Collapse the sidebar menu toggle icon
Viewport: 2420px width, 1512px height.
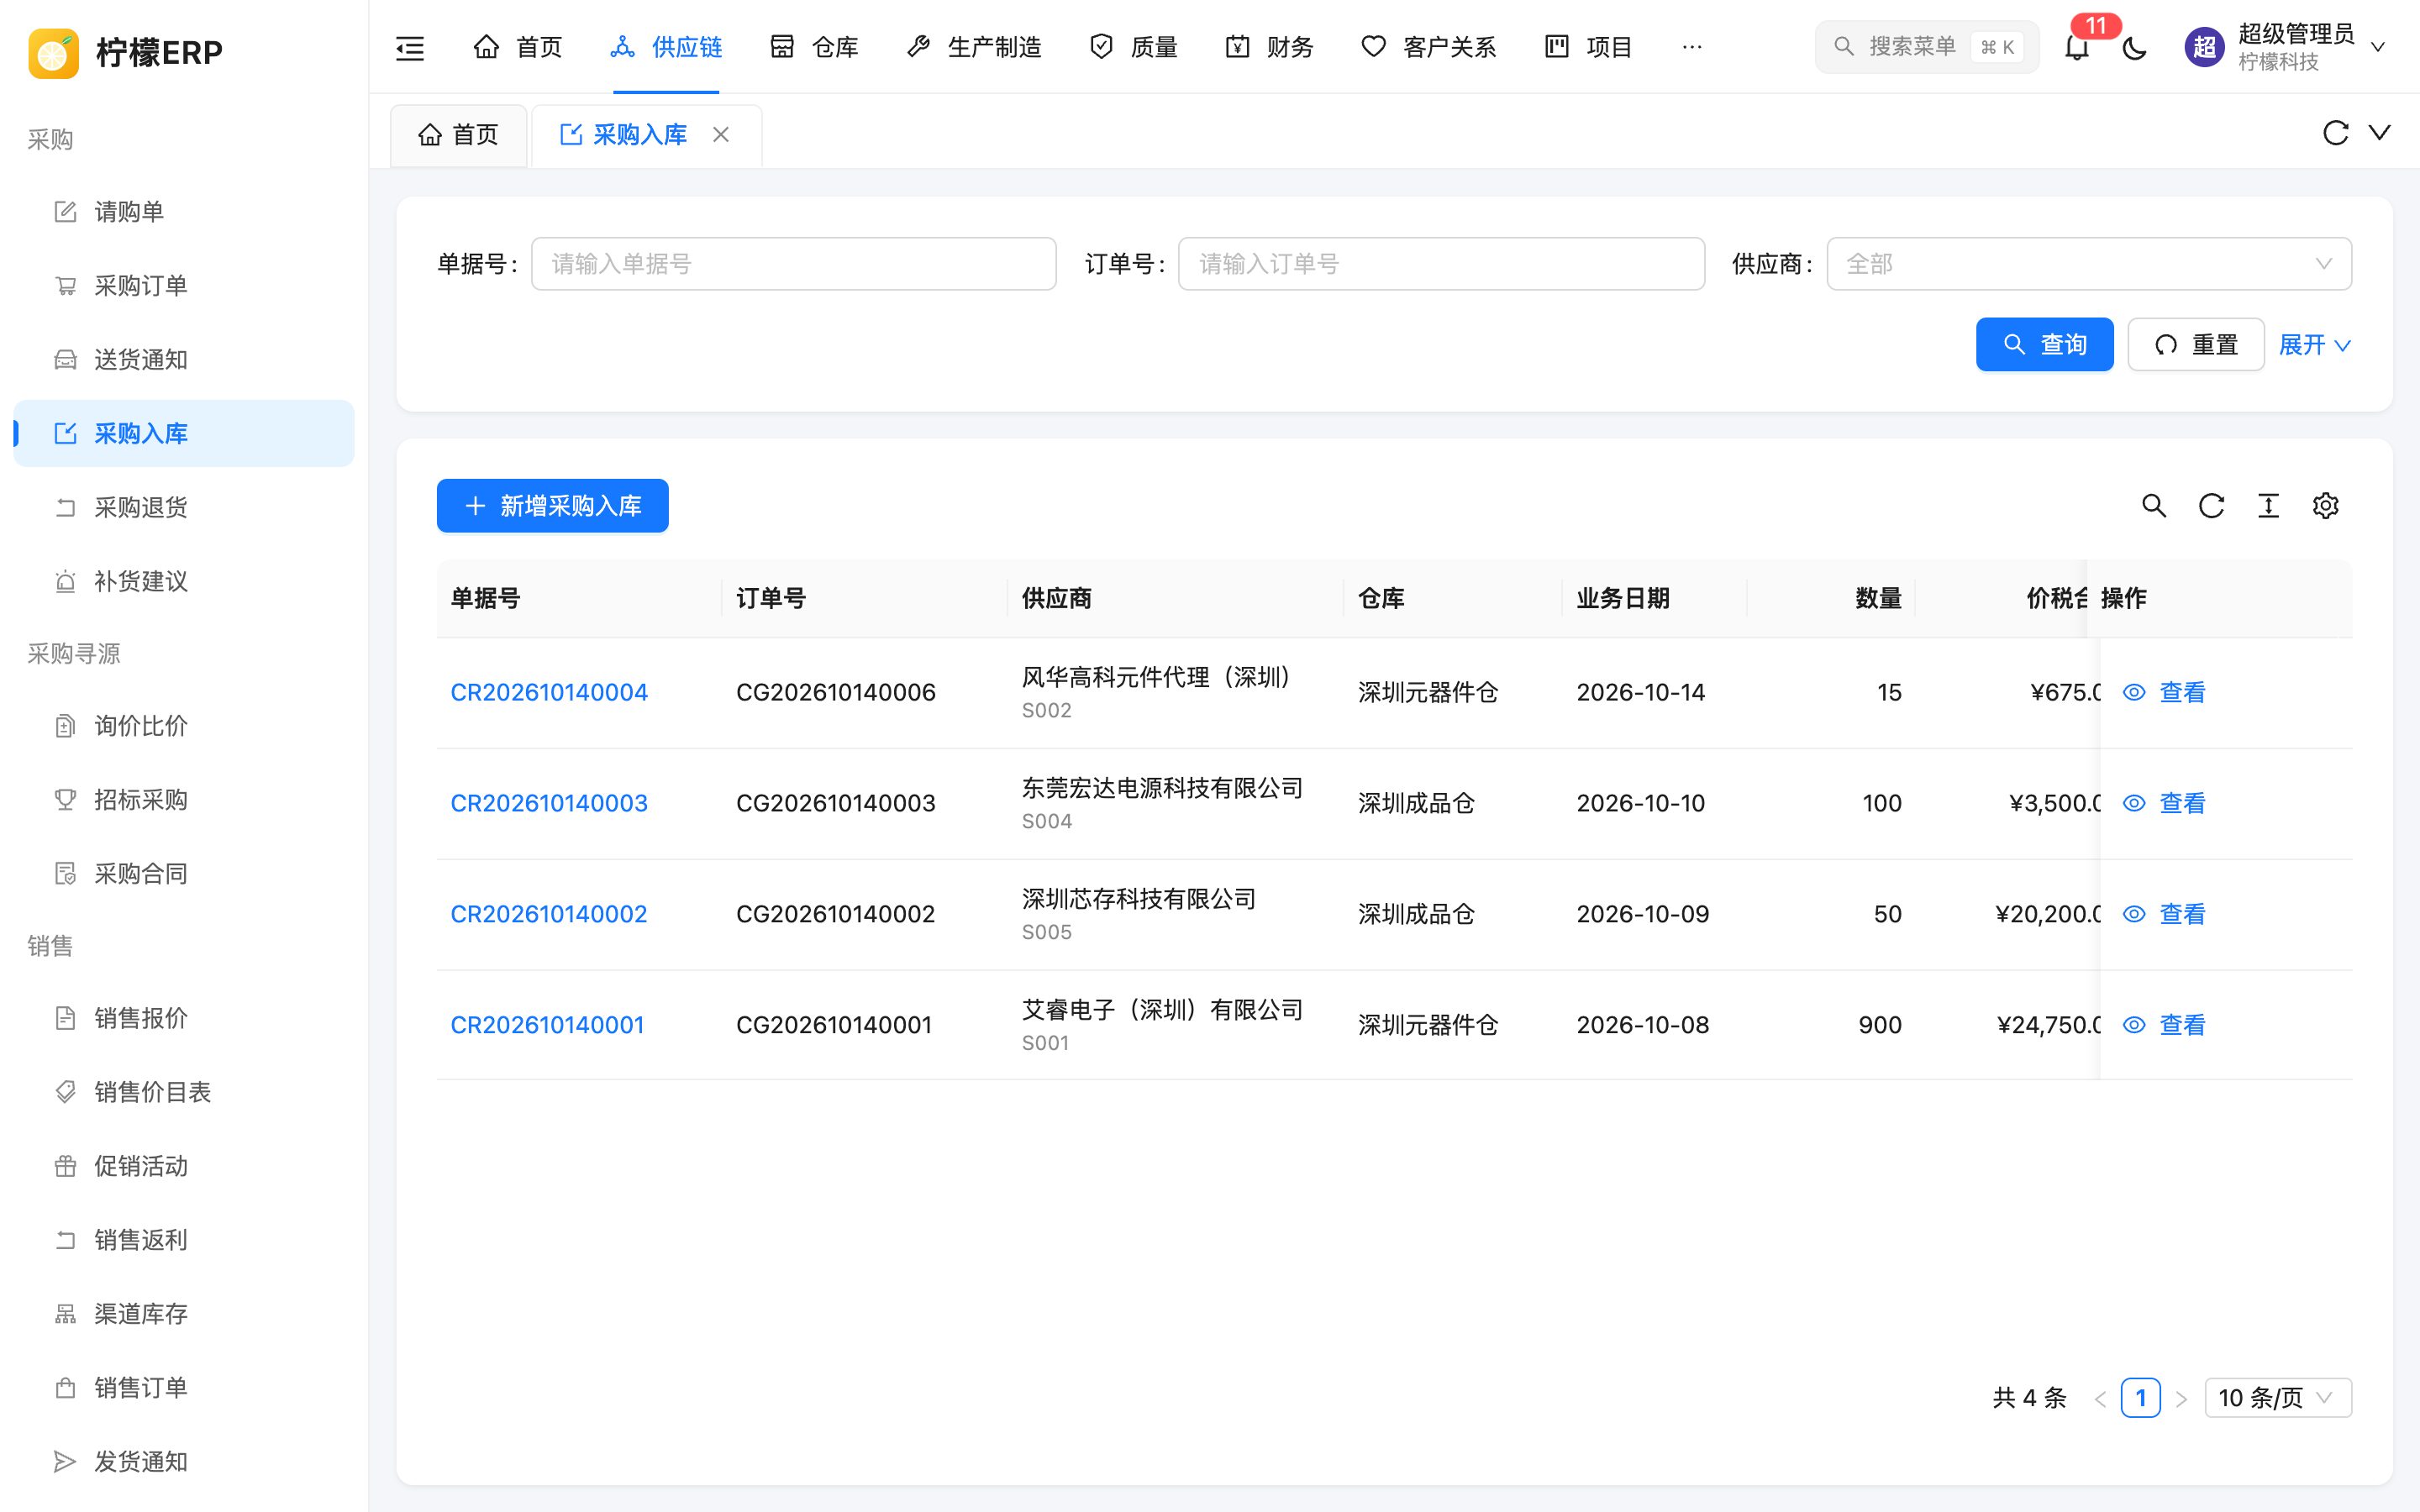tap(410, 47)
